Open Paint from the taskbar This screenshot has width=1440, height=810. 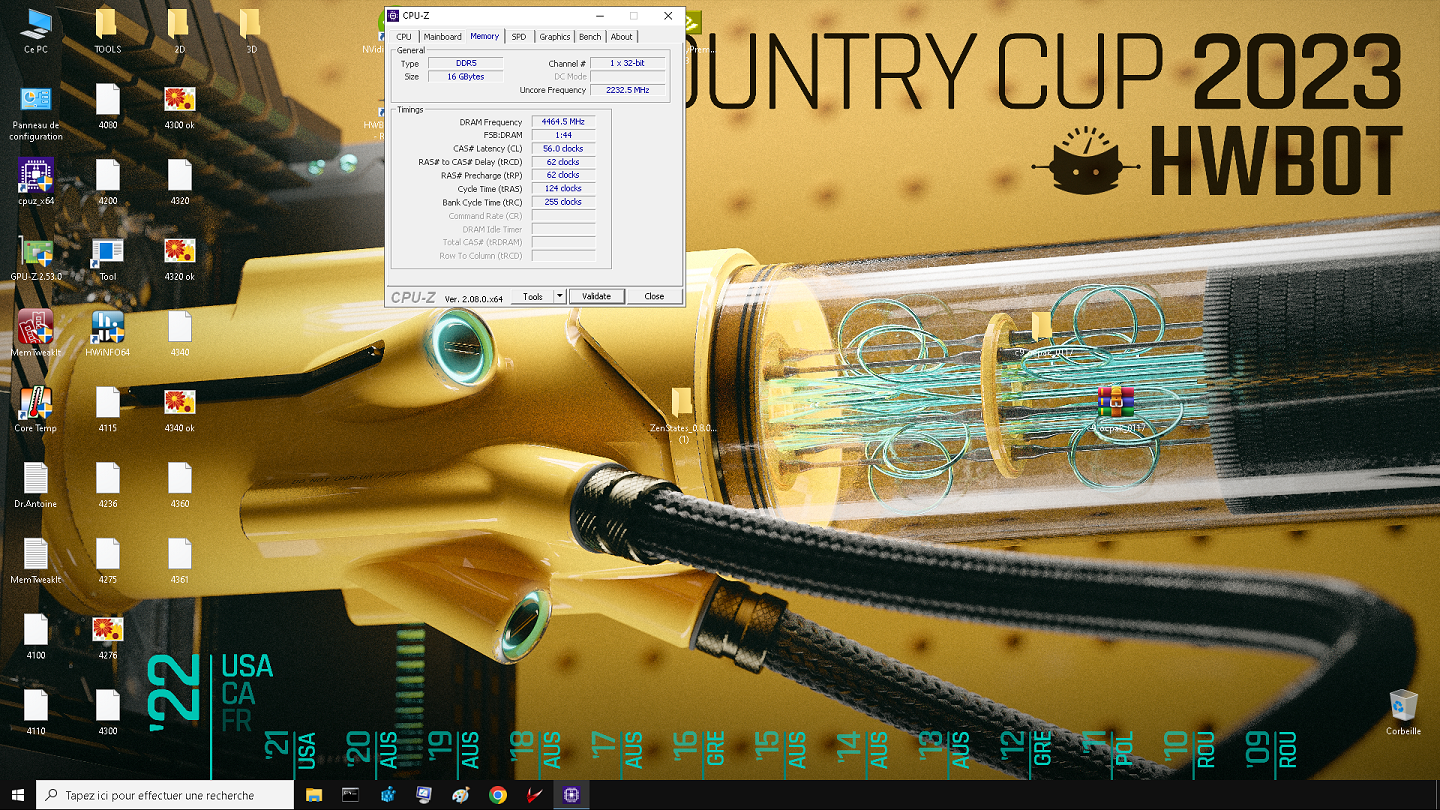(461, 795)
